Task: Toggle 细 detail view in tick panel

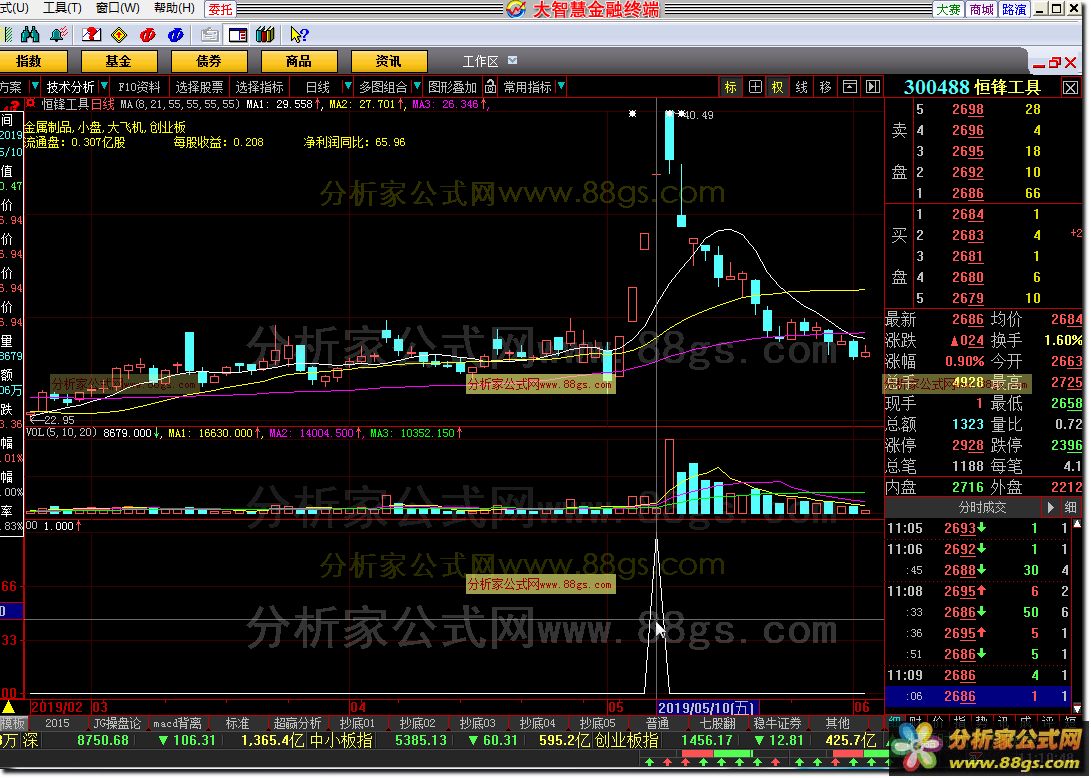Action: pyautogui.click(x=1071, y=507)
